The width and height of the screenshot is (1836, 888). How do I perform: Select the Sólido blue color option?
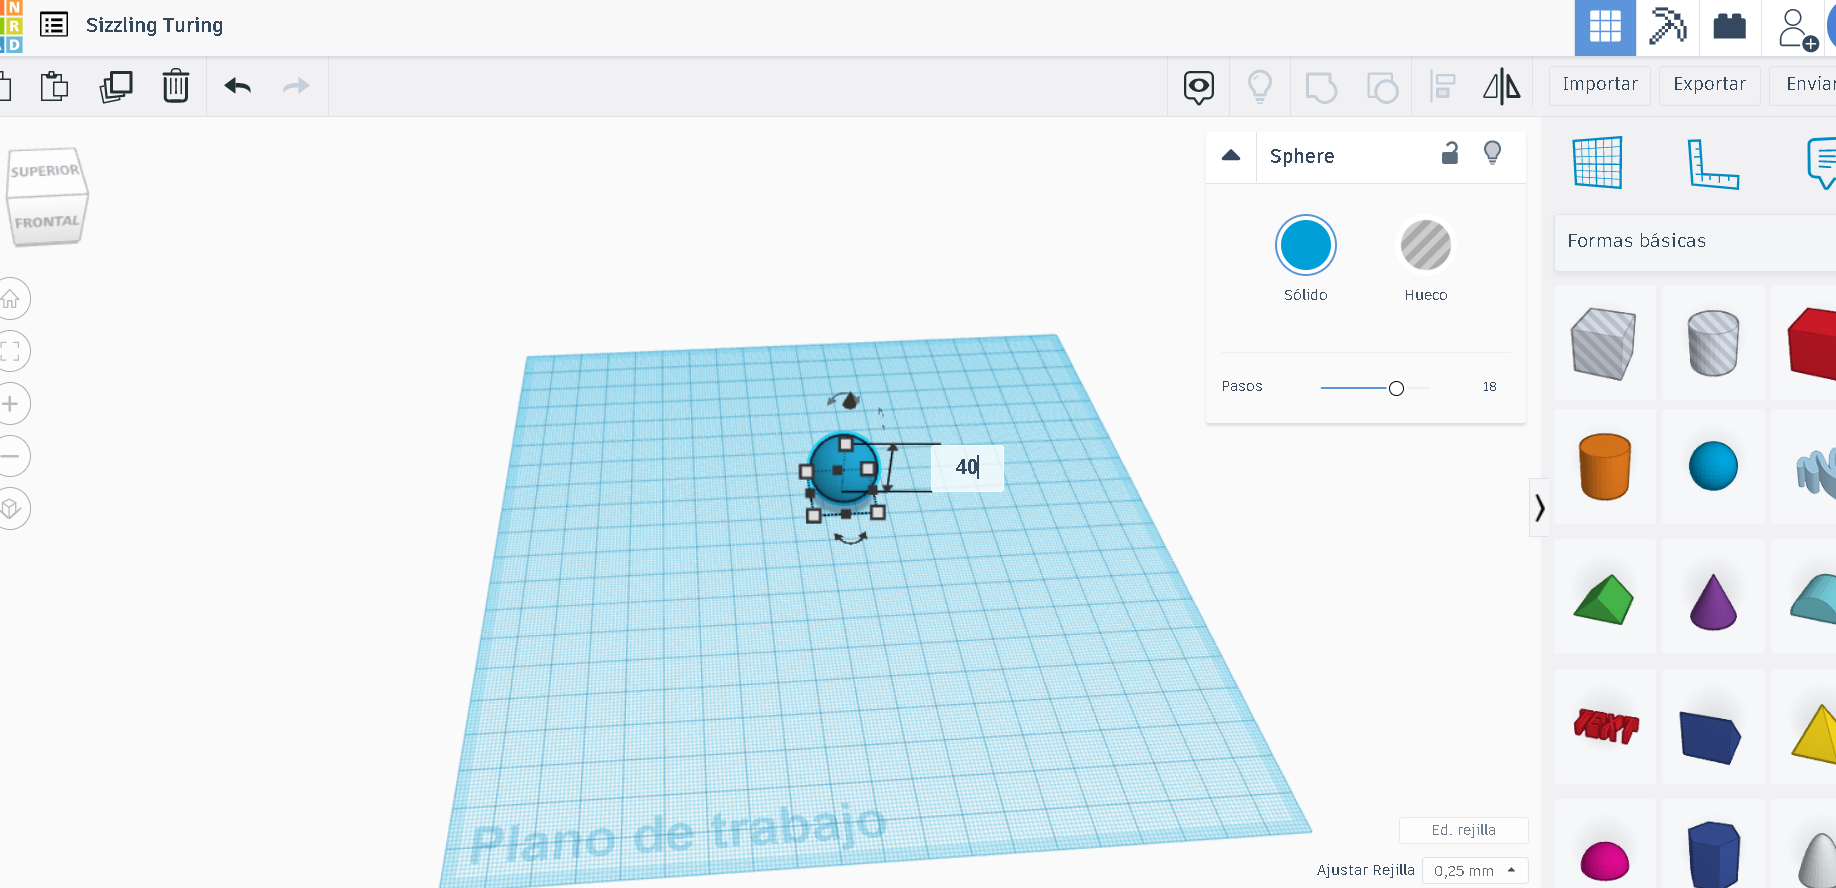pyautogui.click(x=1306, y=245)
